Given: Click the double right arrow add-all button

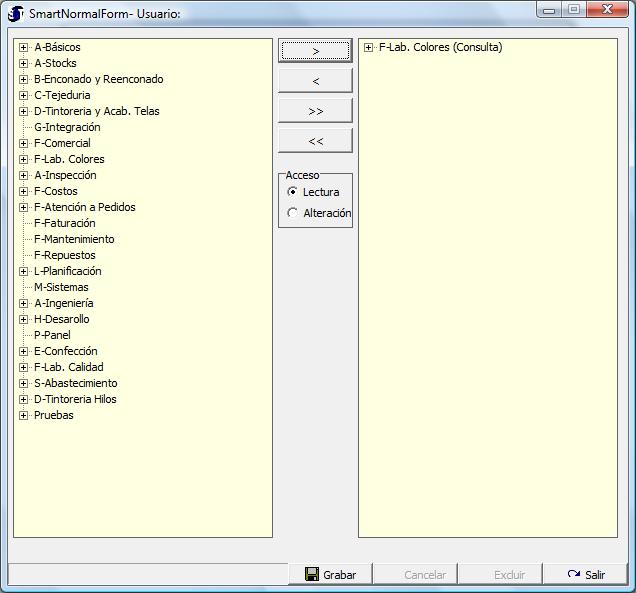Looking at the screenshot, I should tap(315, 111).
